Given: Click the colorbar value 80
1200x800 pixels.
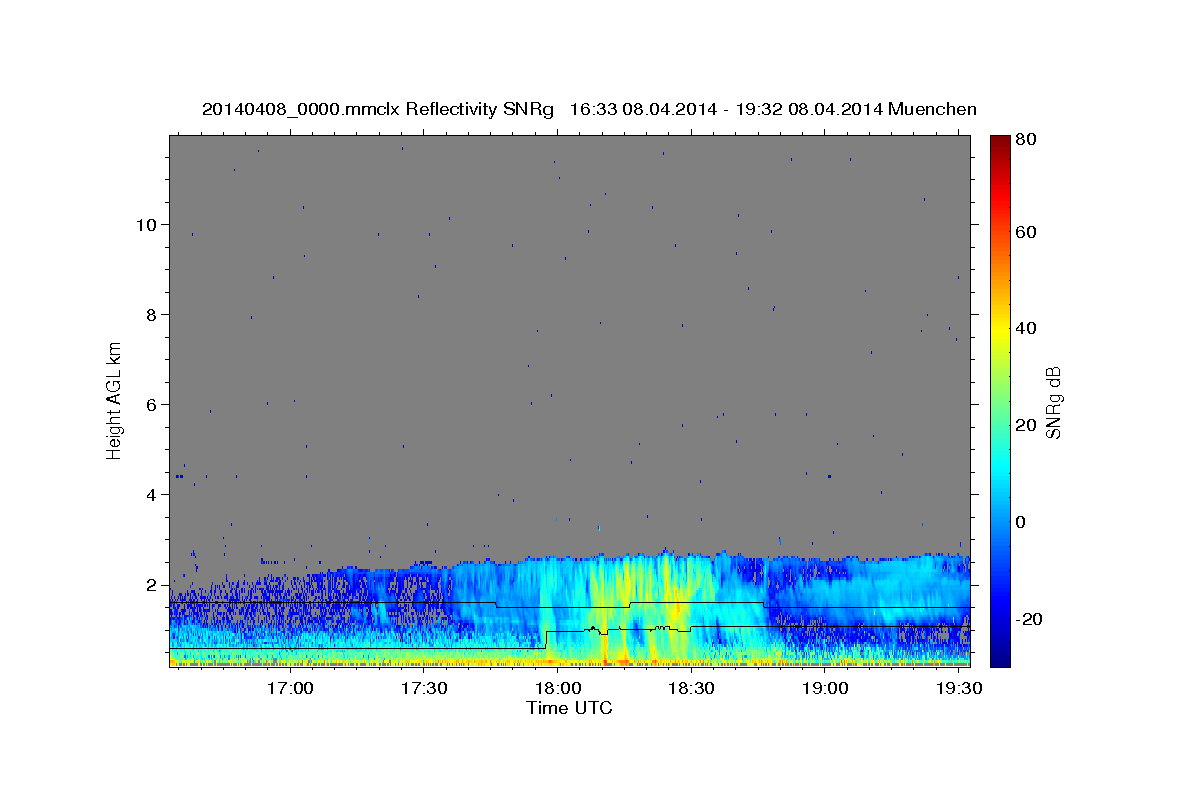Looking at the screenshot, I should 1028,140.
